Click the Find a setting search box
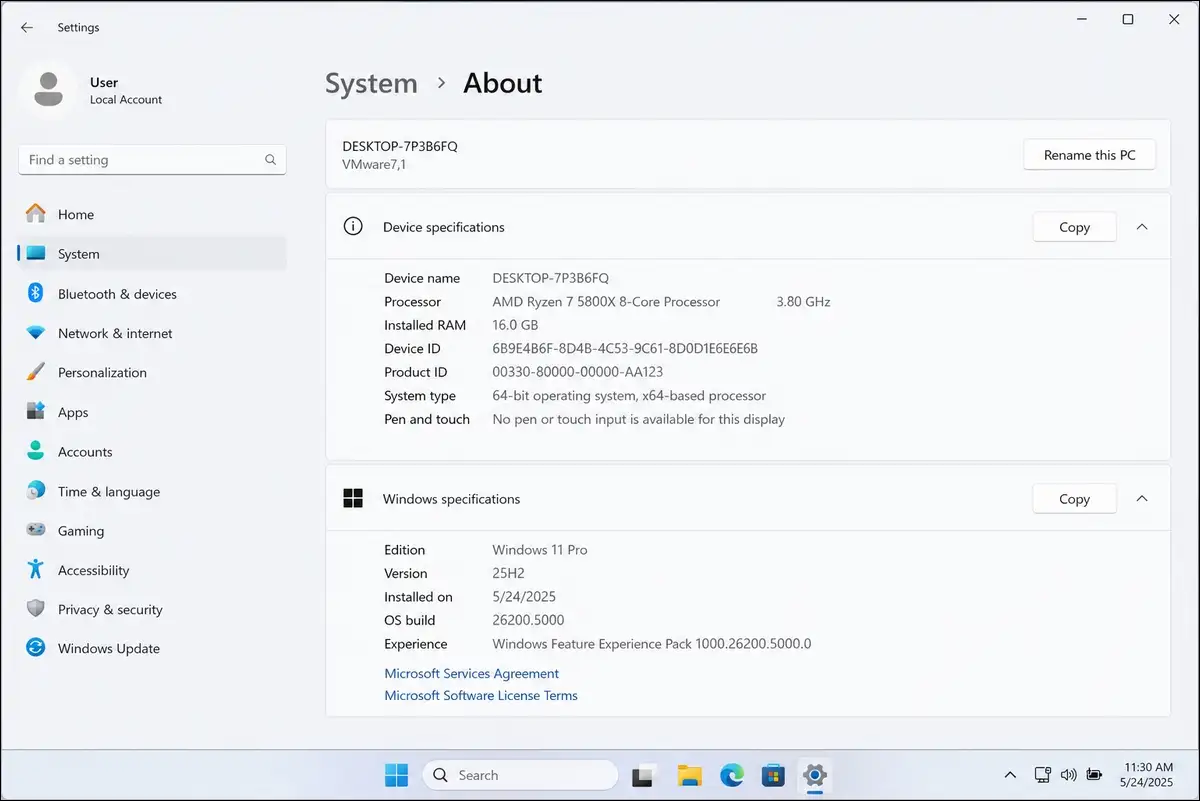This screenshot has height=801, width=1200. (x=152, y=160)
